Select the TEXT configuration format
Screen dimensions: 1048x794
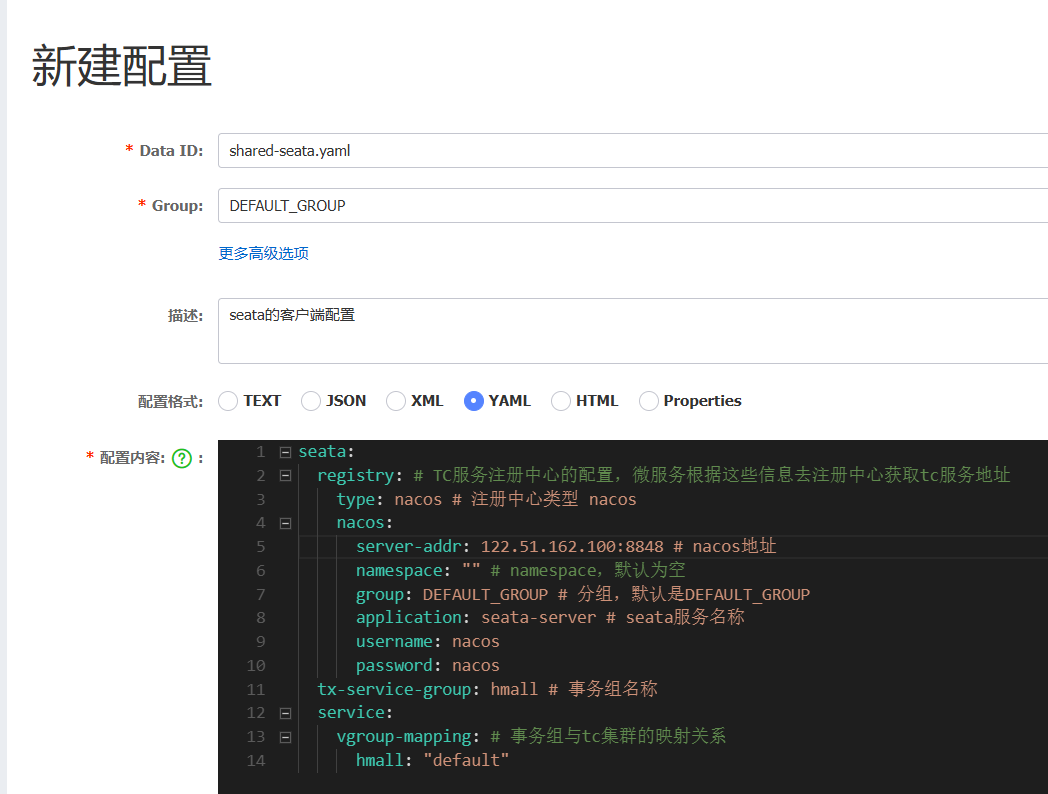[228, 400]
